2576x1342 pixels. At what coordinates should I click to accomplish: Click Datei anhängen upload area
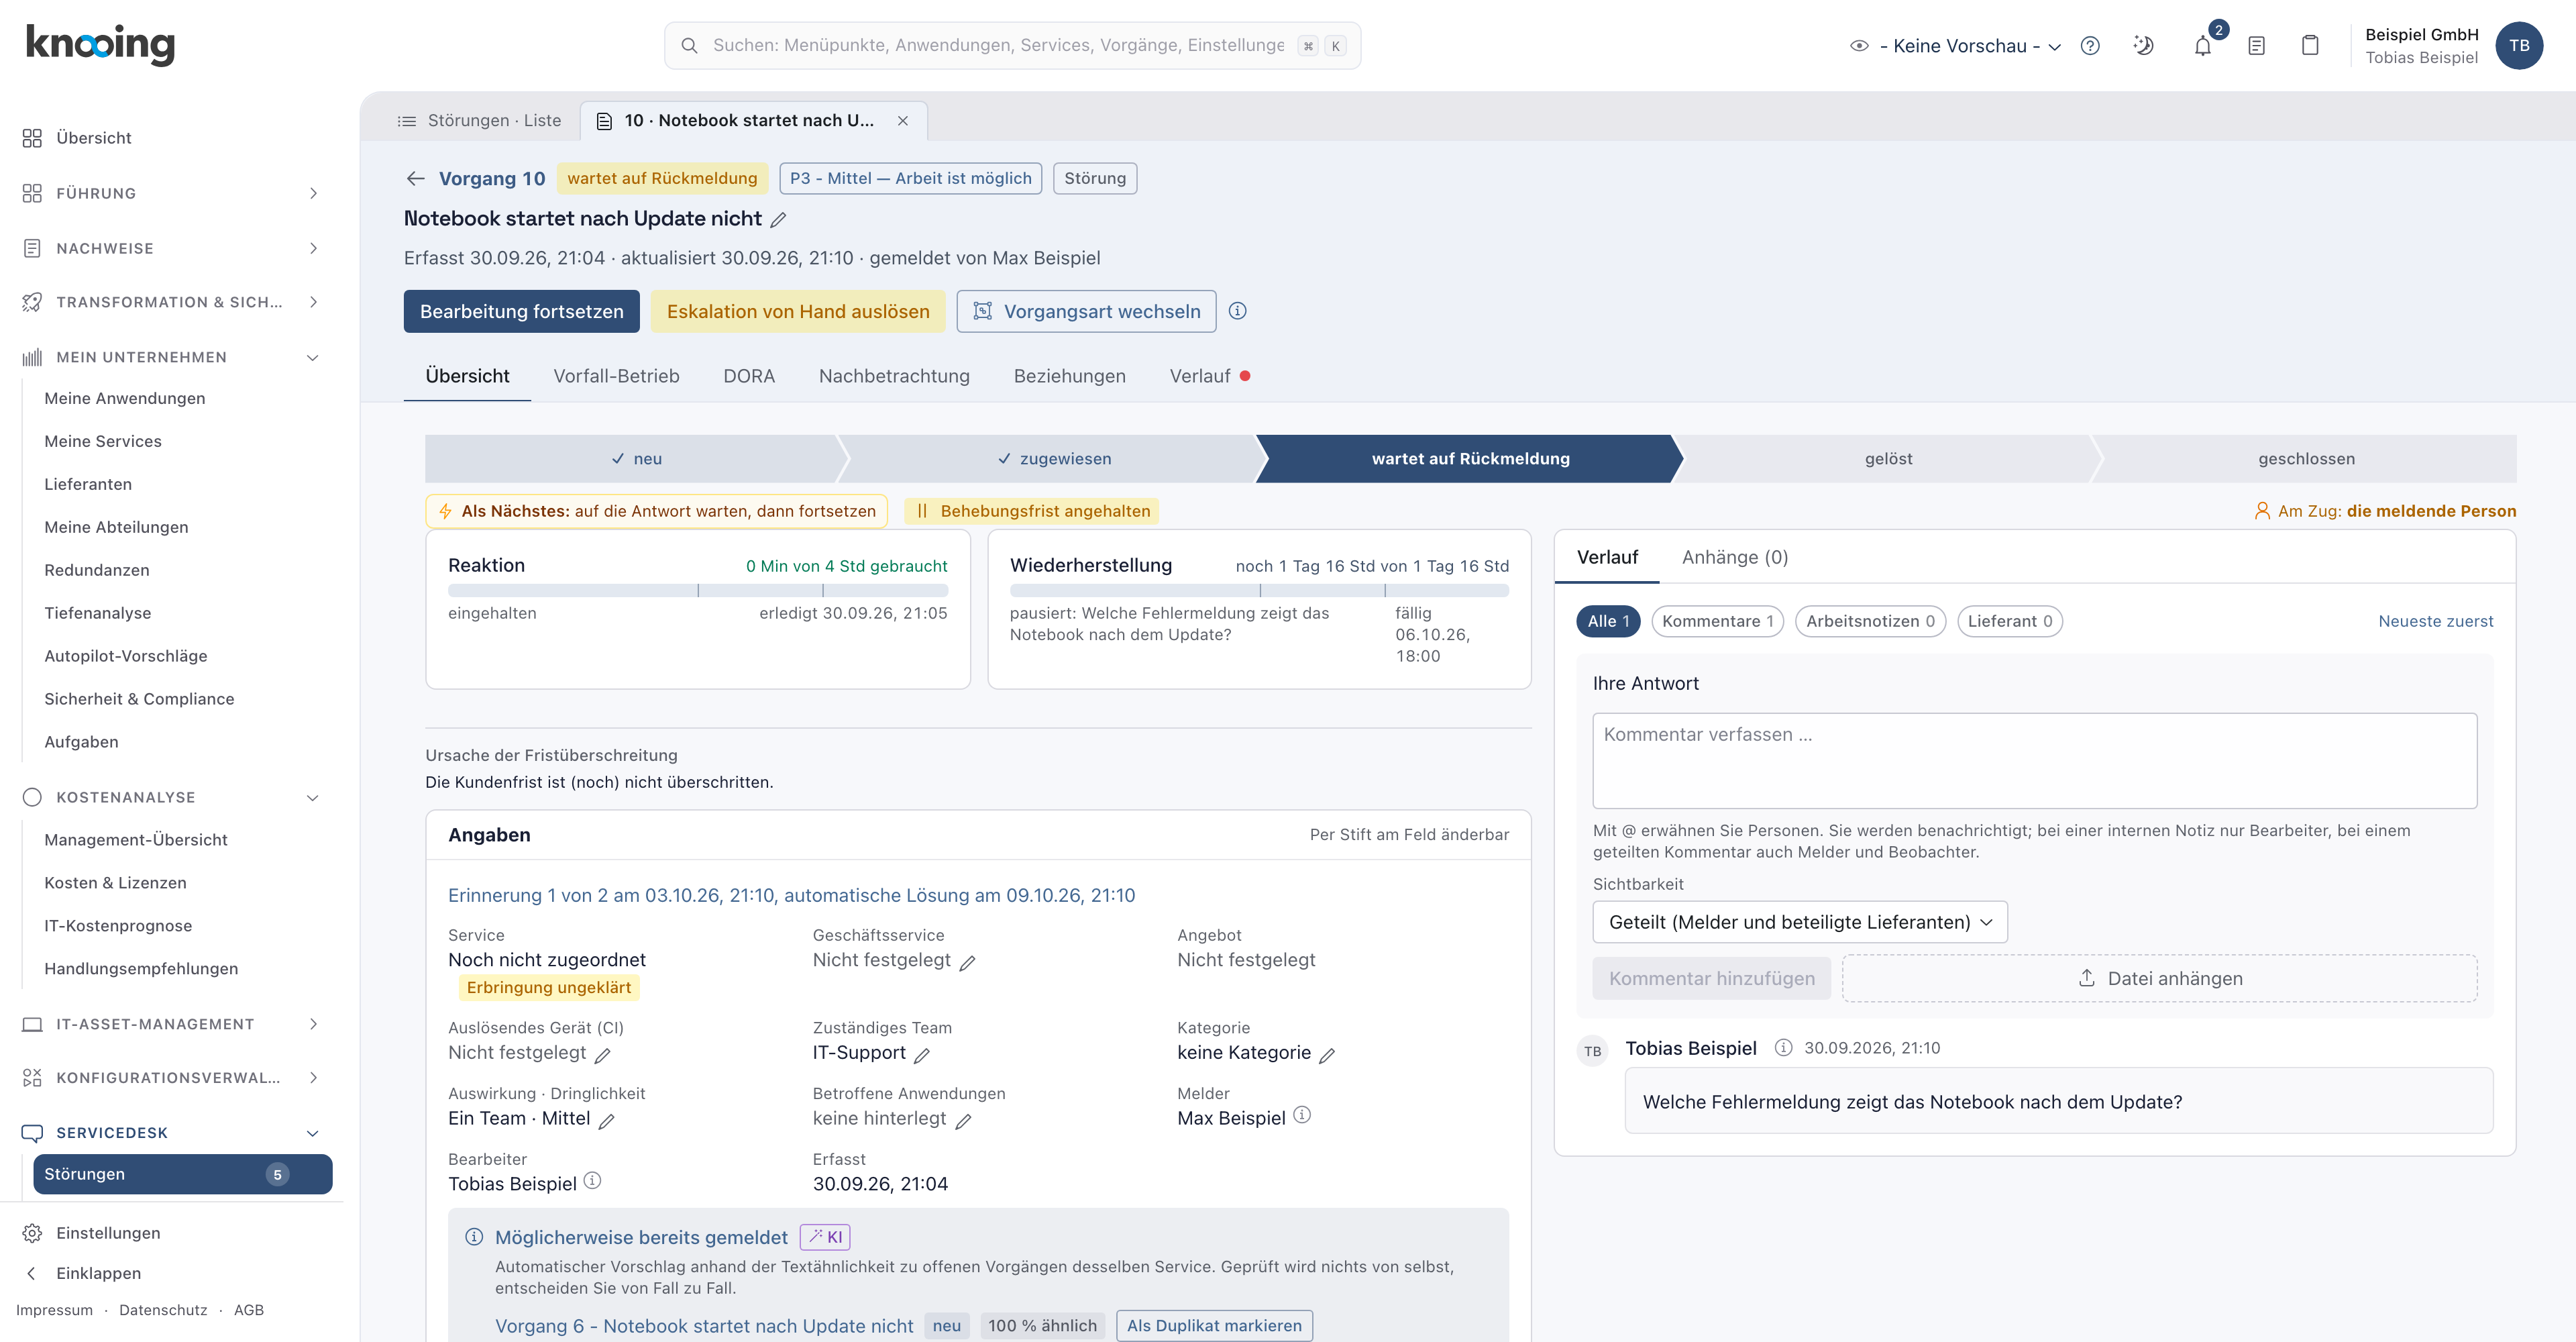coord(2160,978)
